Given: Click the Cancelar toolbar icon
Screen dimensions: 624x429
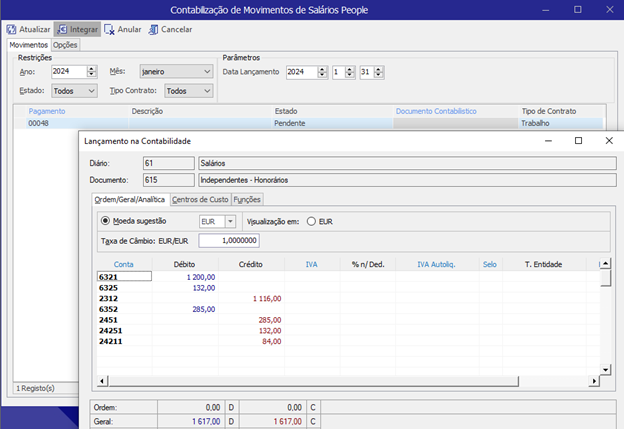Looking at the screenshot, I should [x=152, y=29].
